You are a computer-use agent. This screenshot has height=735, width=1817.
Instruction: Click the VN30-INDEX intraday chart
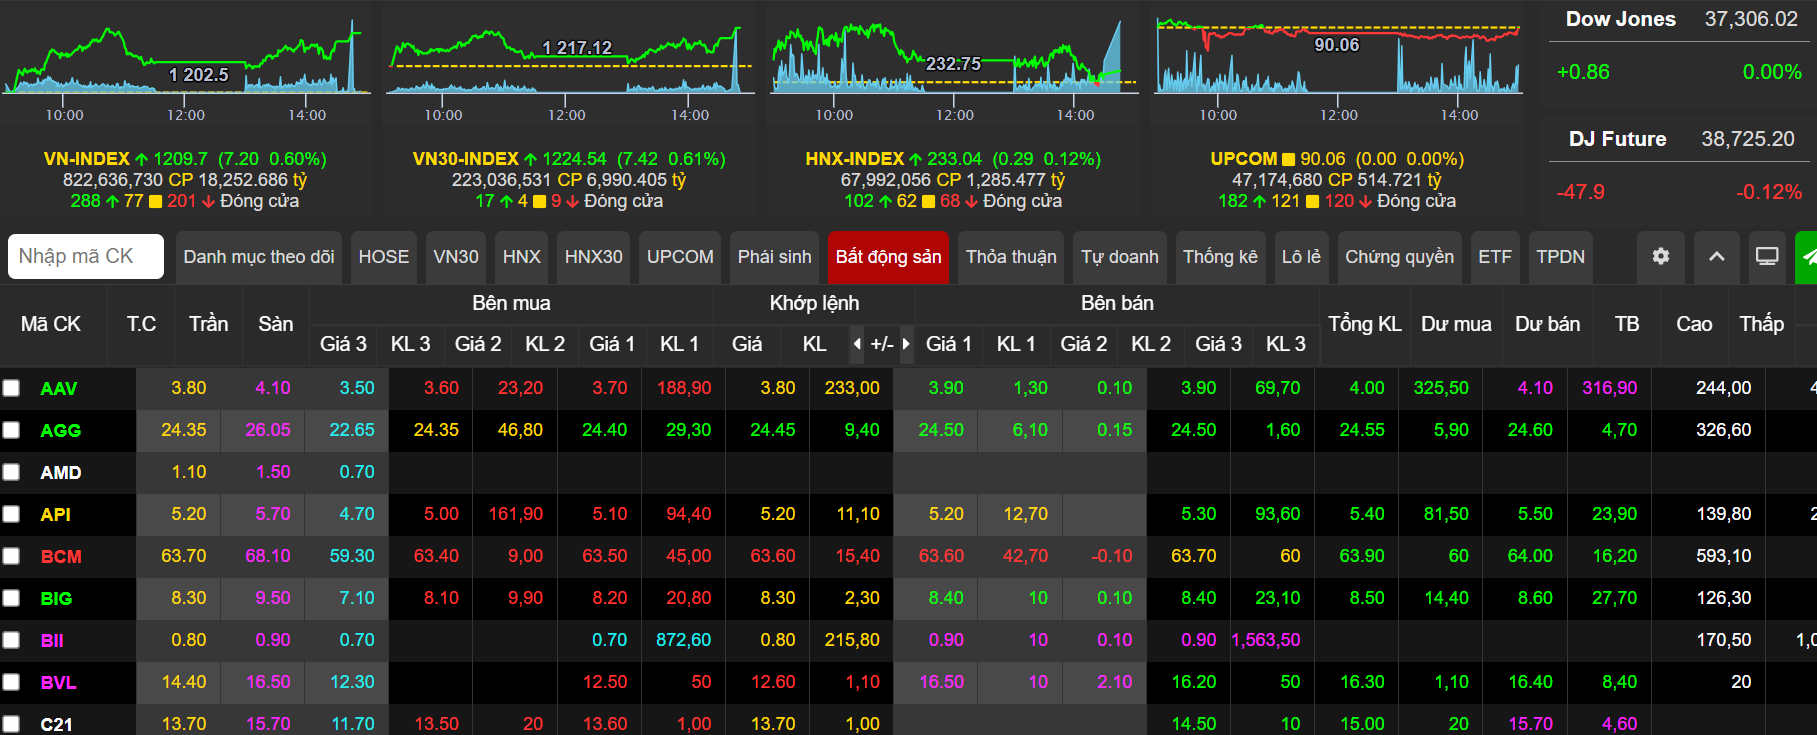(569, 60)
